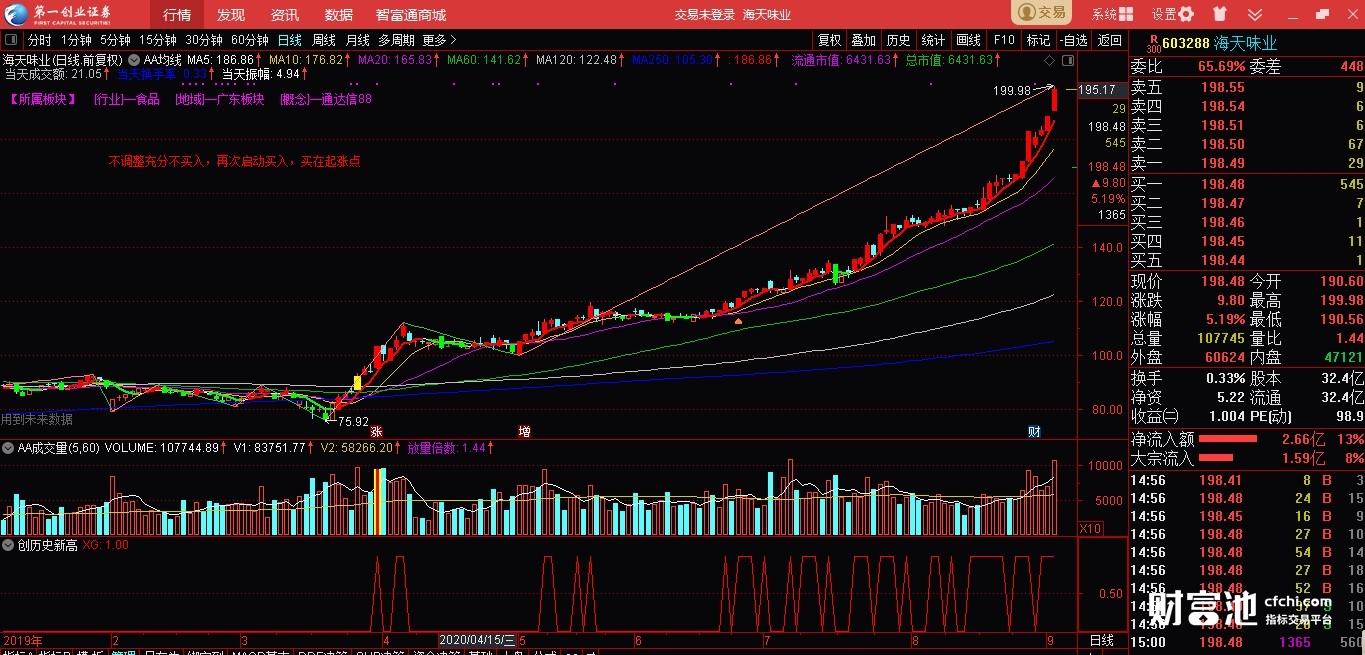Click the shirt skin-theme icon
This screenshot has height=655, width=1365.
point(1218,14)
